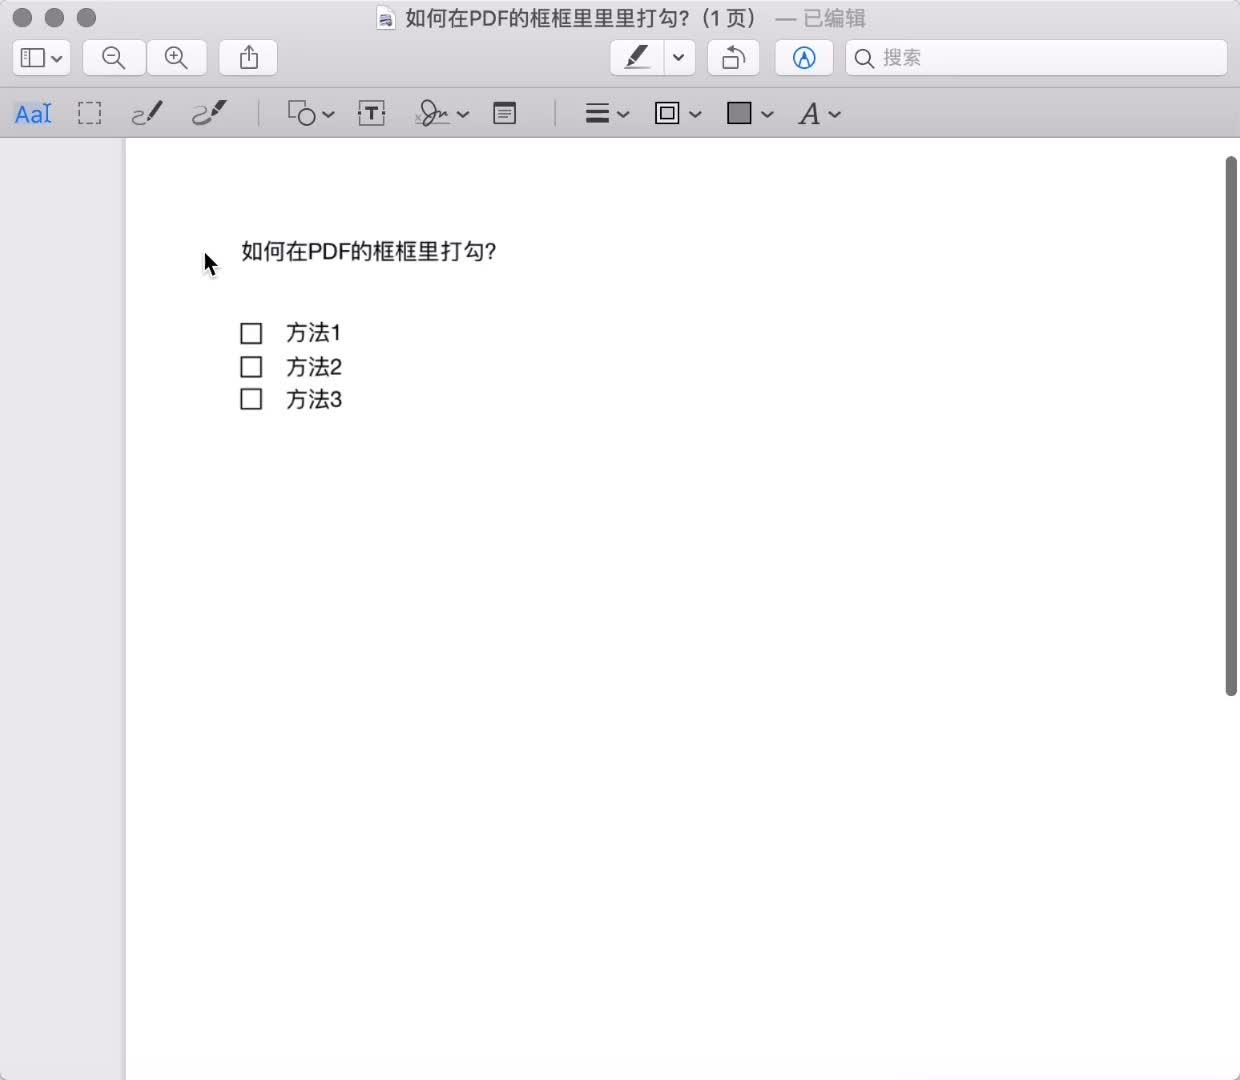Zoom in with the plus magnifier
The image size is (1240, 1080).
click(177, 58)
